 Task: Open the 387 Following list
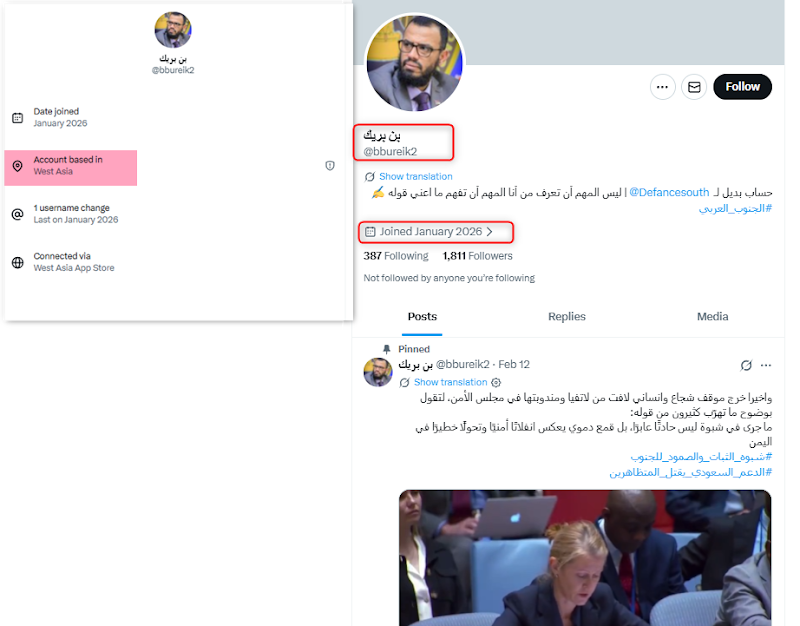point(396,256)
